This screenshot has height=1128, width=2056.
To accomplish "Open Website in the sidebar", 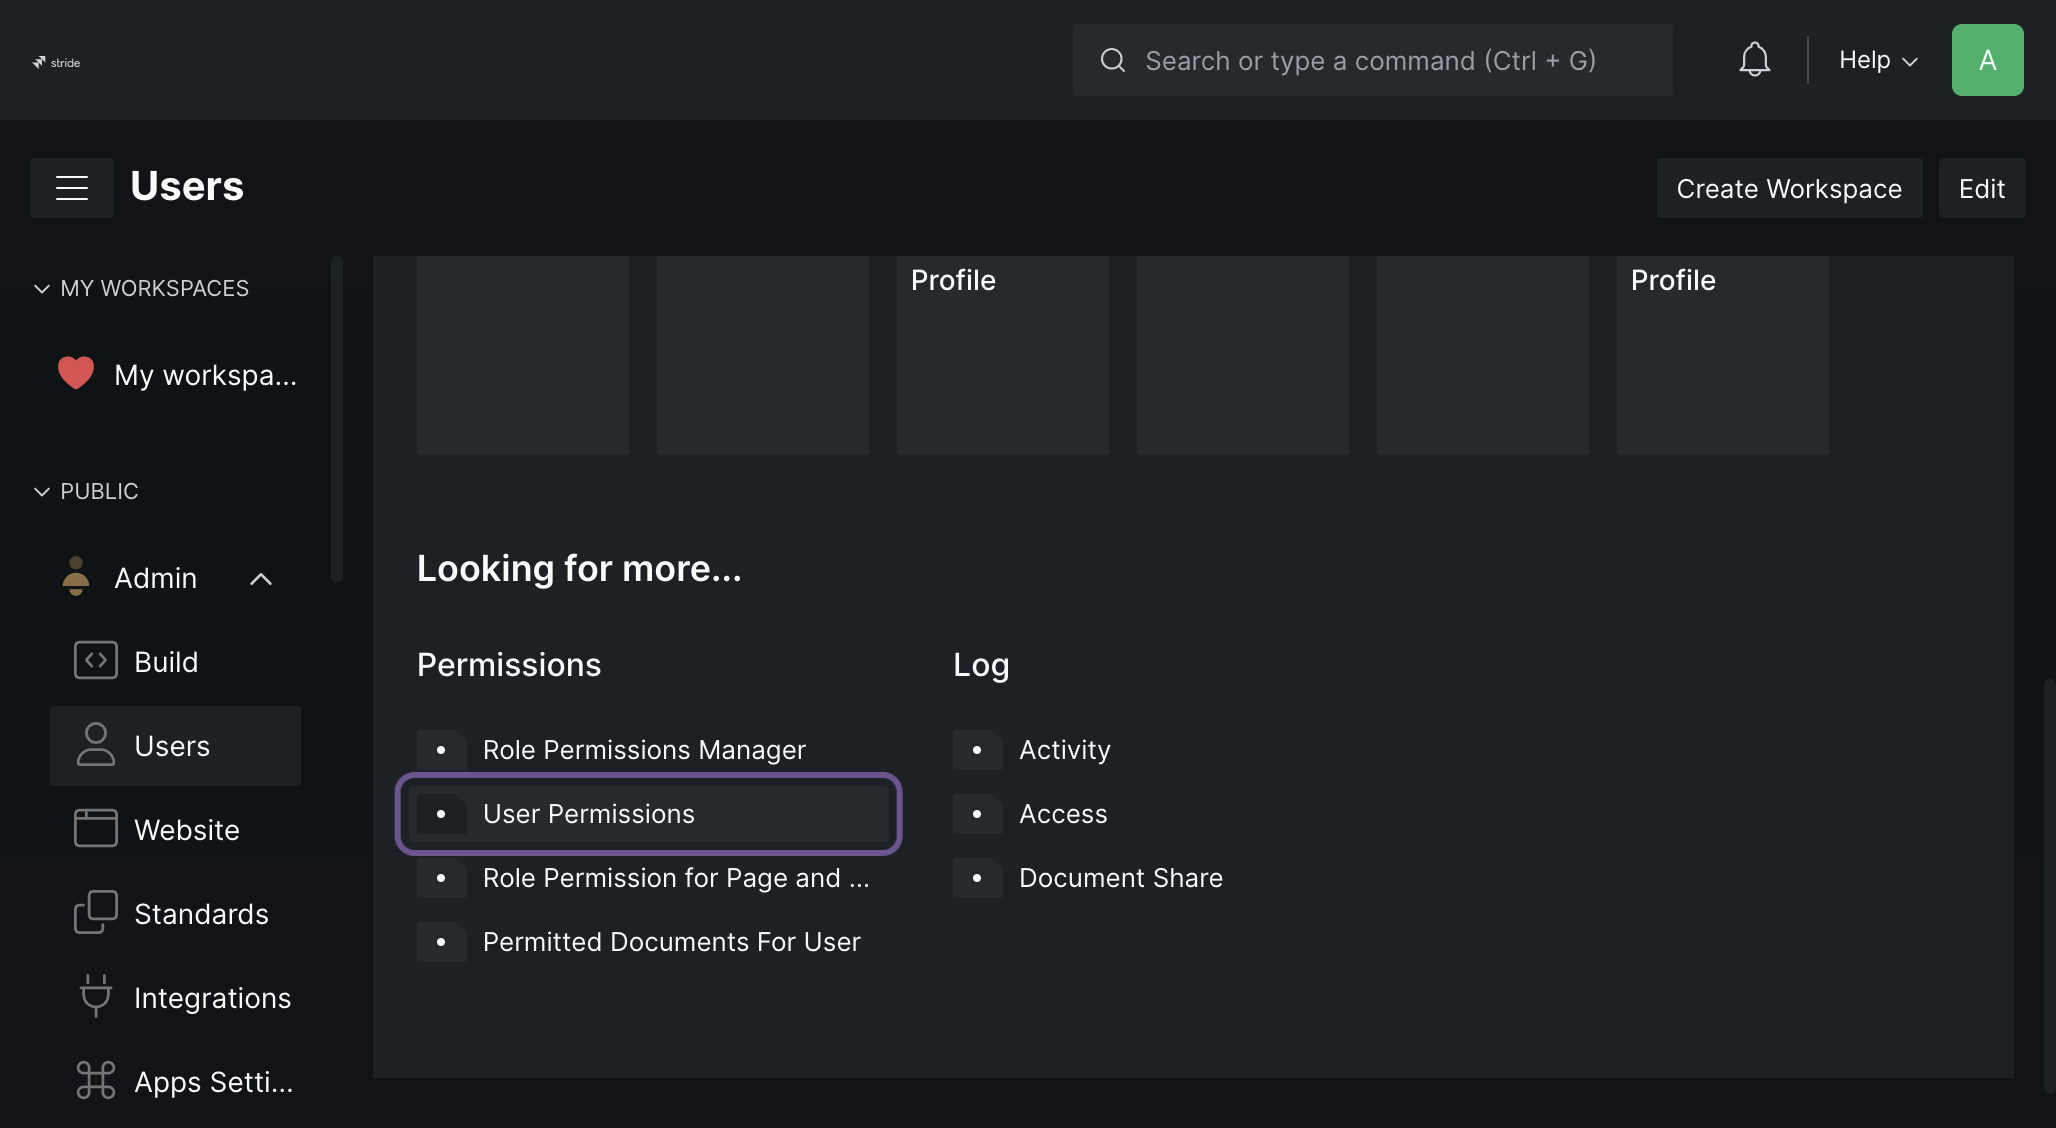I will point(175,830).
